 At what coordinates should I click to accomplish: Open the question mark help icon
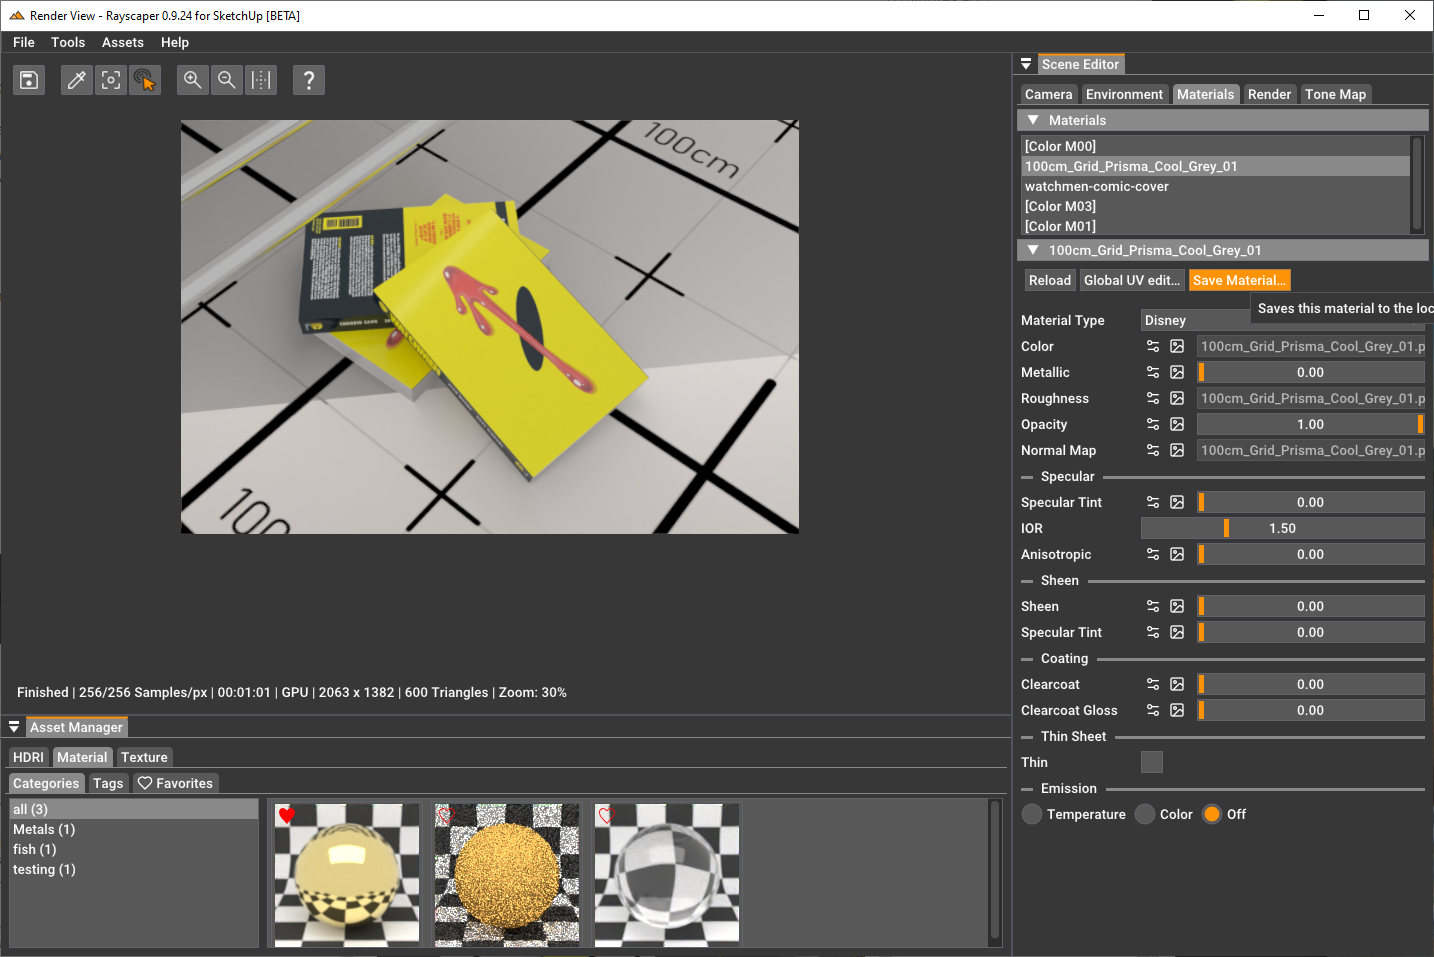click(309, 80)
